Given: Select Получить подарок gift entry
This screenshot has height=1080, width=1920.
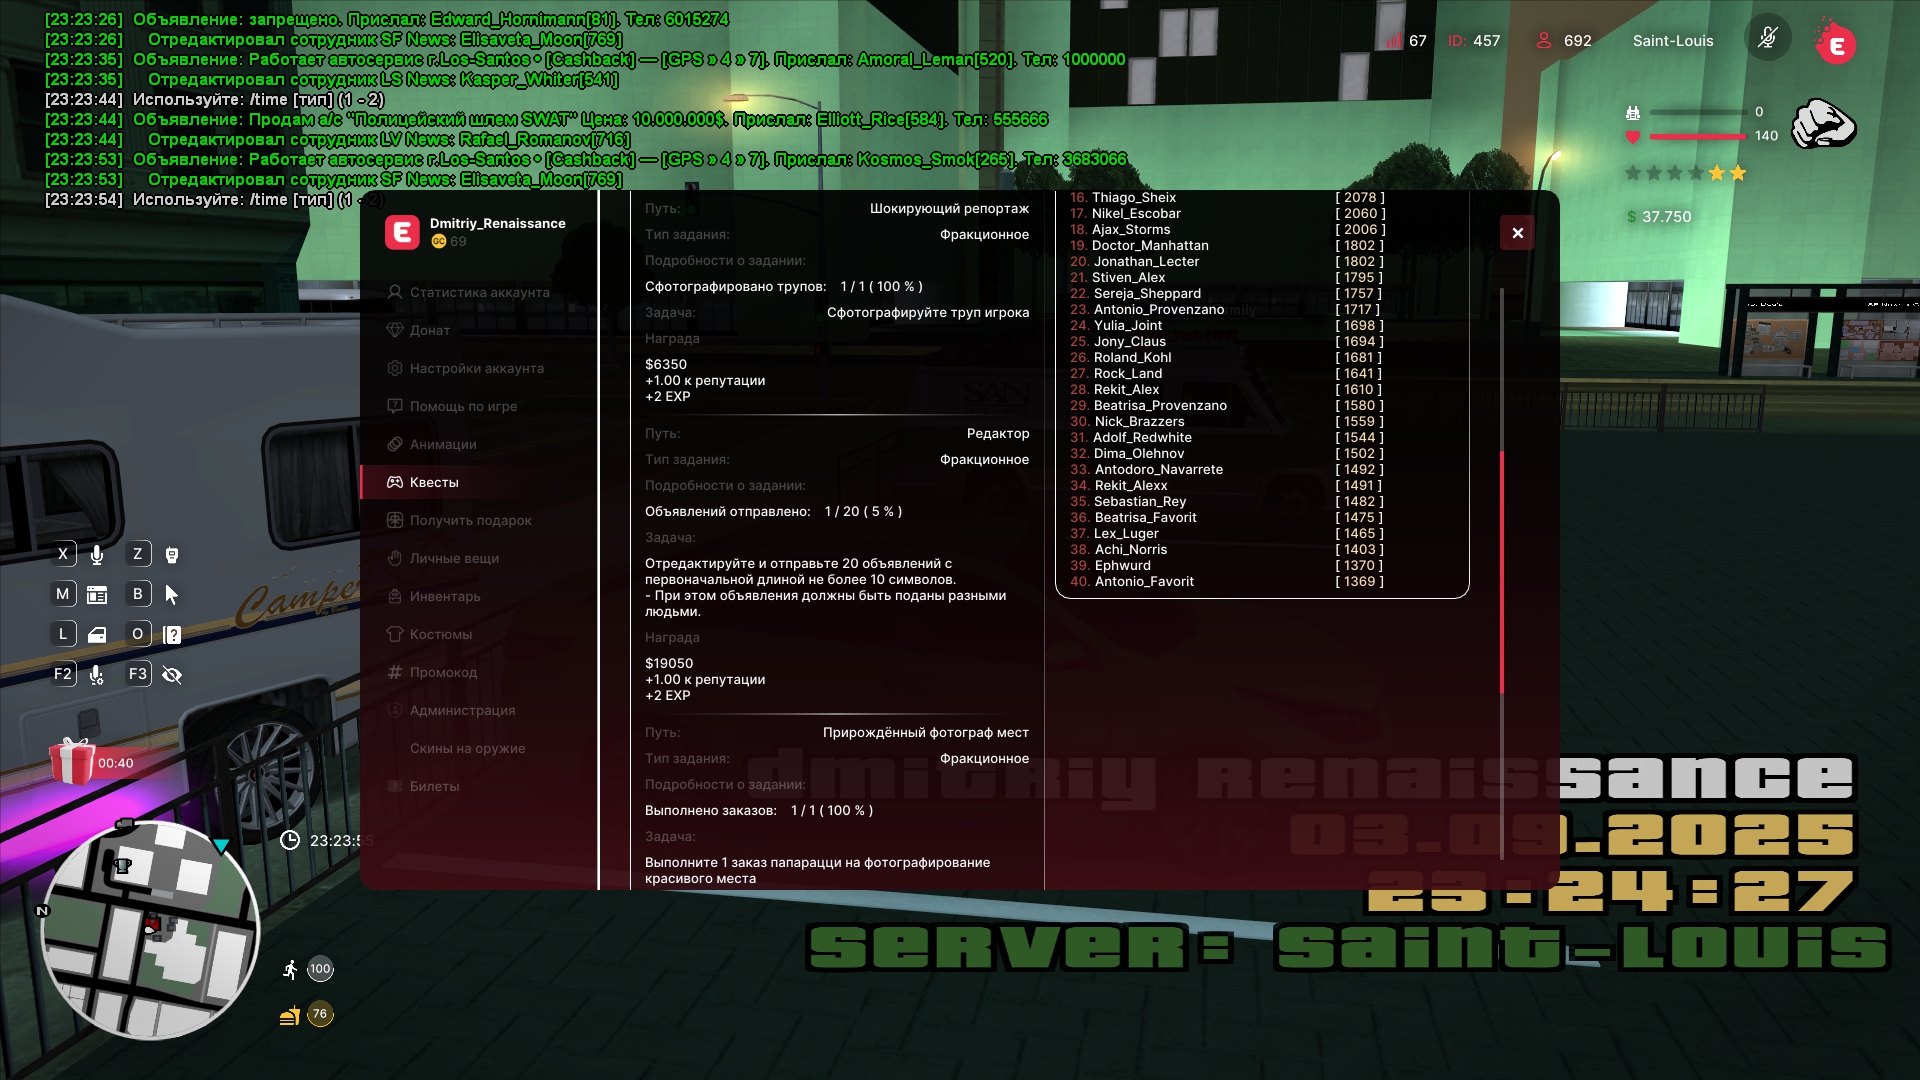Looking at the screenshot, I should pos(469,520).
